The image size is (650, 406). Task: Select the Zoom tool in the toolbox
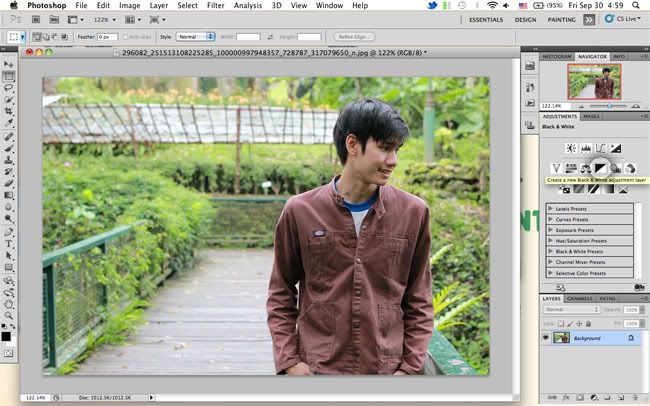8,316
